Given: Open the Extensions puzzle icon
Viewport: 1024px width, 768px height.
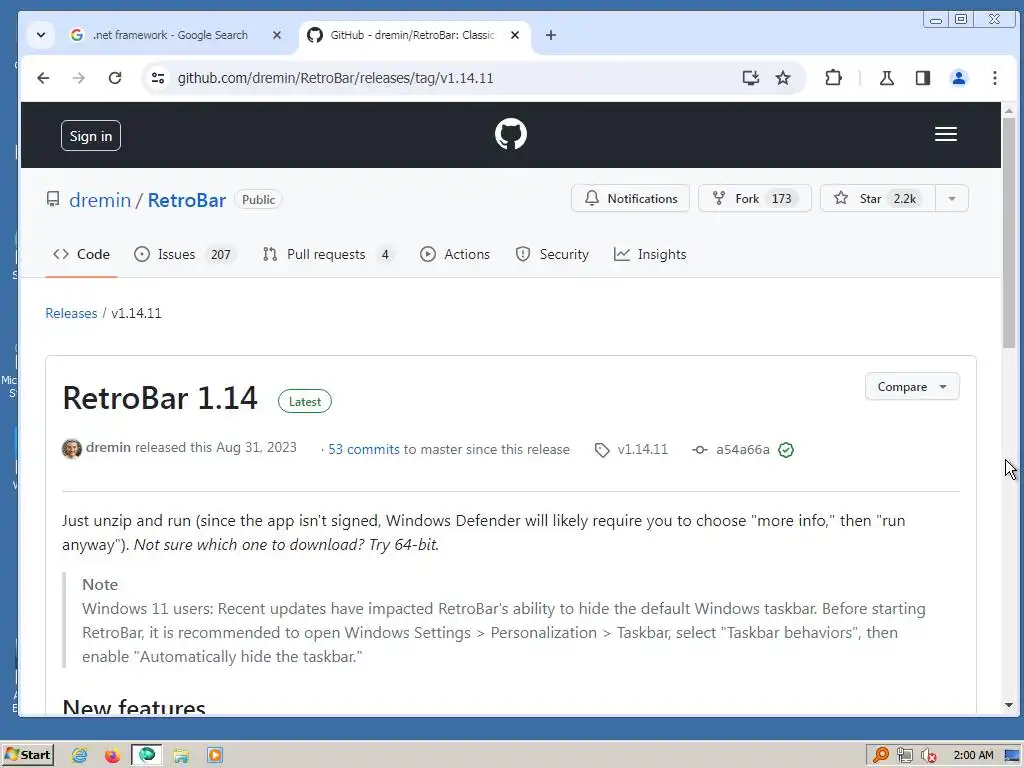Looking at the screenshot, I should click(833, 78).
